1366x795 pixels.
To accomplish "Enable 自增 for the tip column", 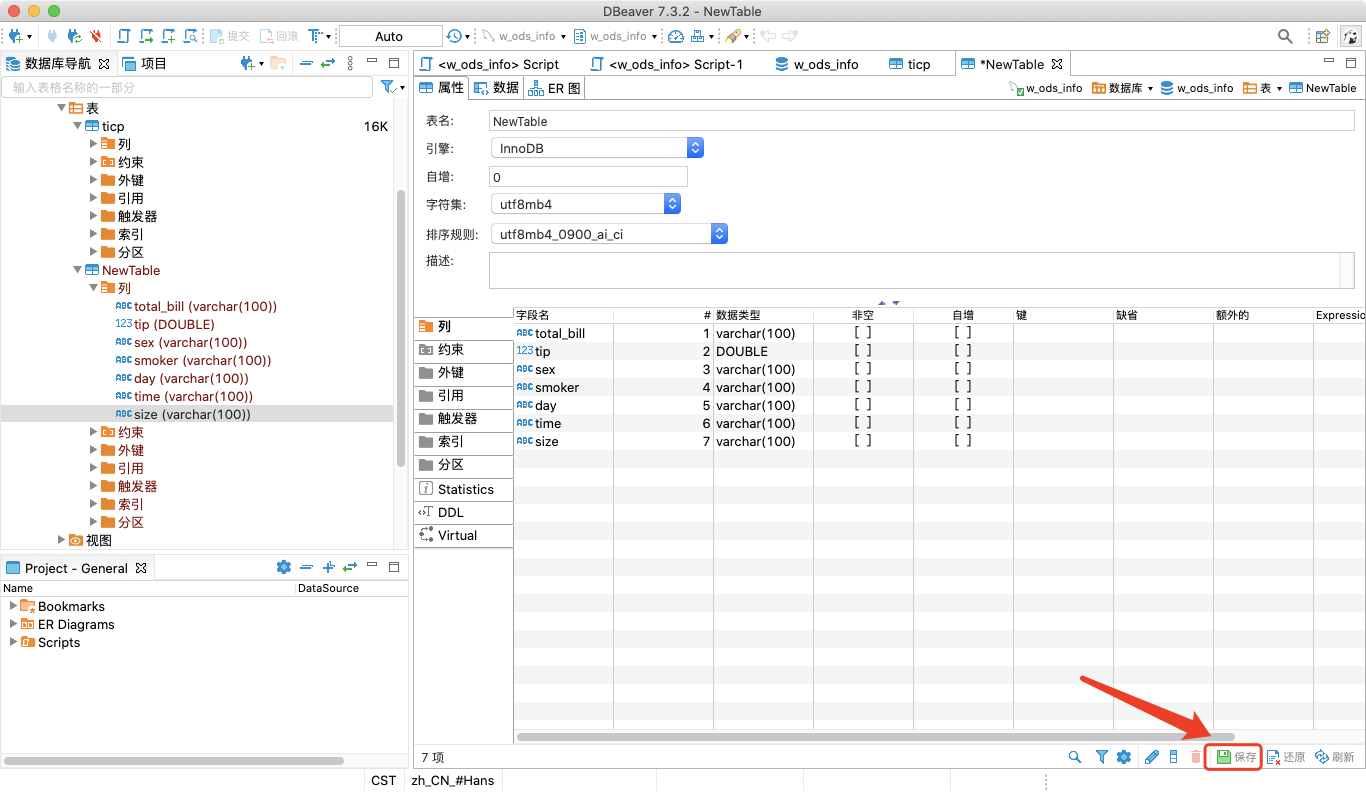I will 962,351.
